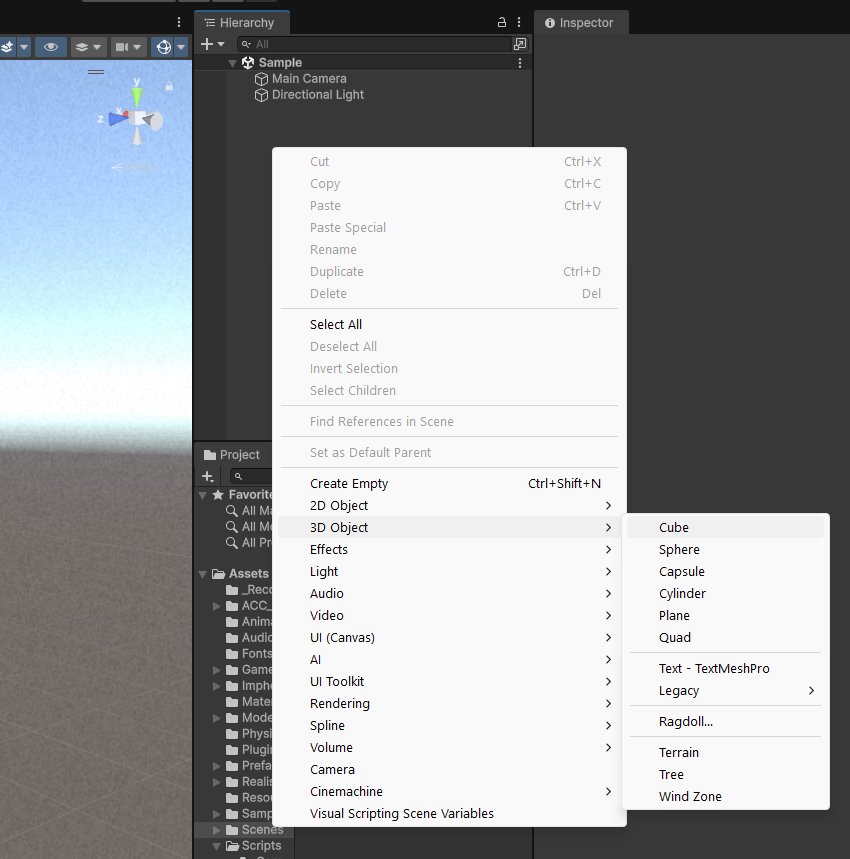Open the Cinemachine submenu
850x859 pixels.
point(450,792)
